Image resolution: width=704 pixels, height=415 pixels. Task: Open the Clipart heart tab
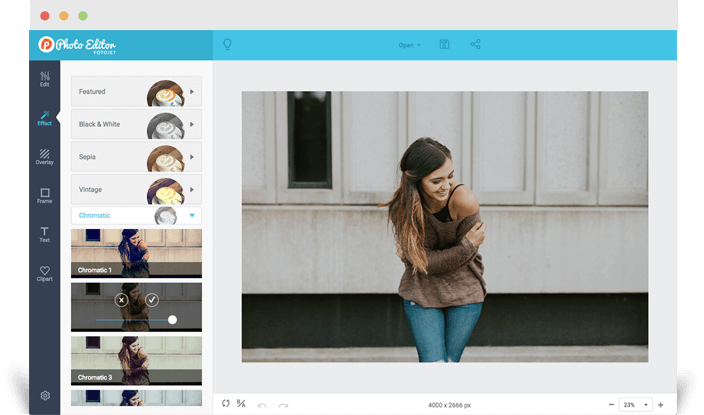click(x=44, y=274)
